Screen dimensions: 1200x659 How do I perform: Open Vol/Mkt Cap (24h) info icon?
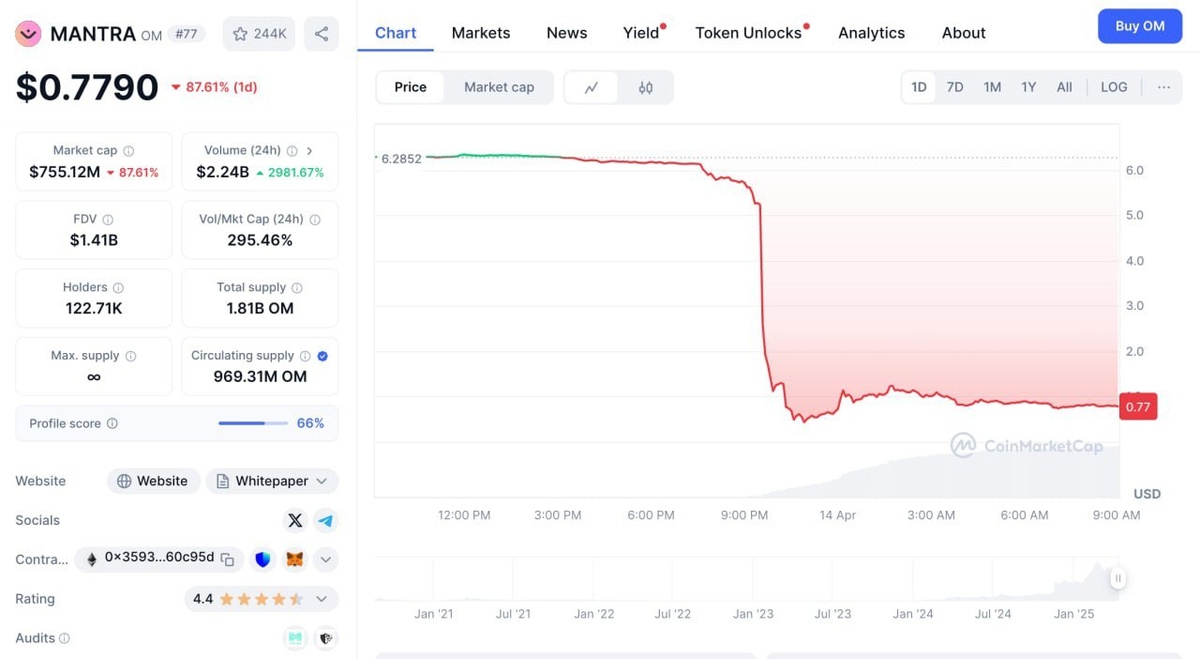point(315,220)
